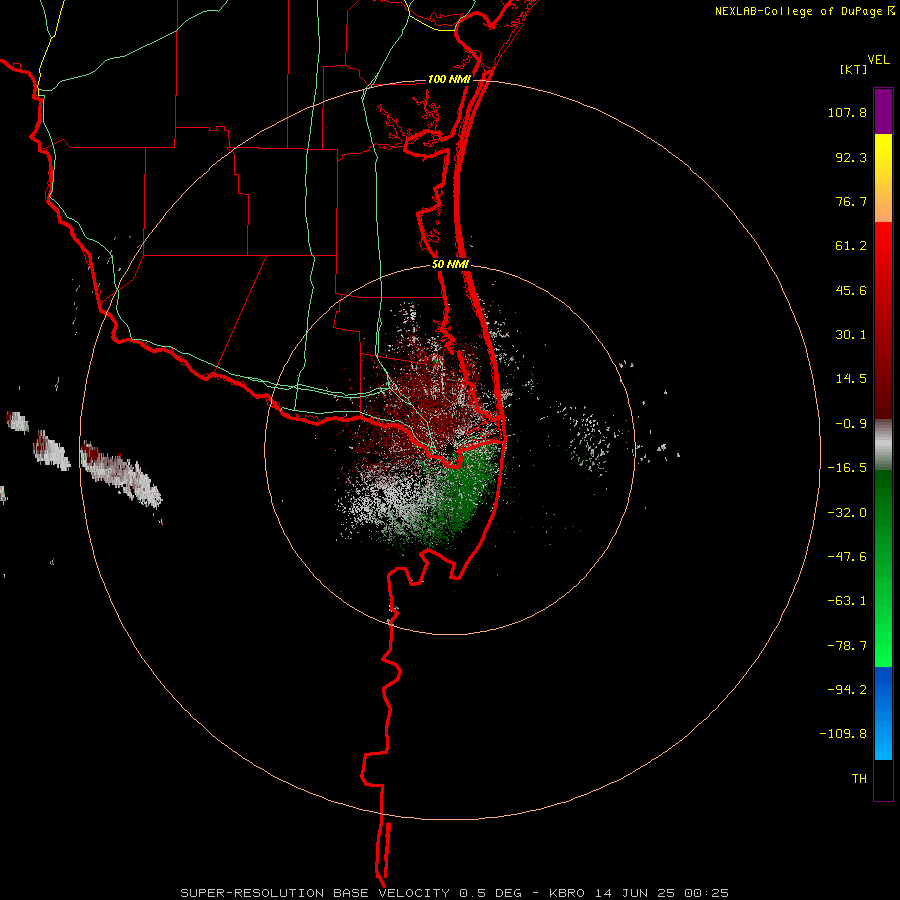Pick the gray near-zero segment of color bar

click(x=883, y=445)
